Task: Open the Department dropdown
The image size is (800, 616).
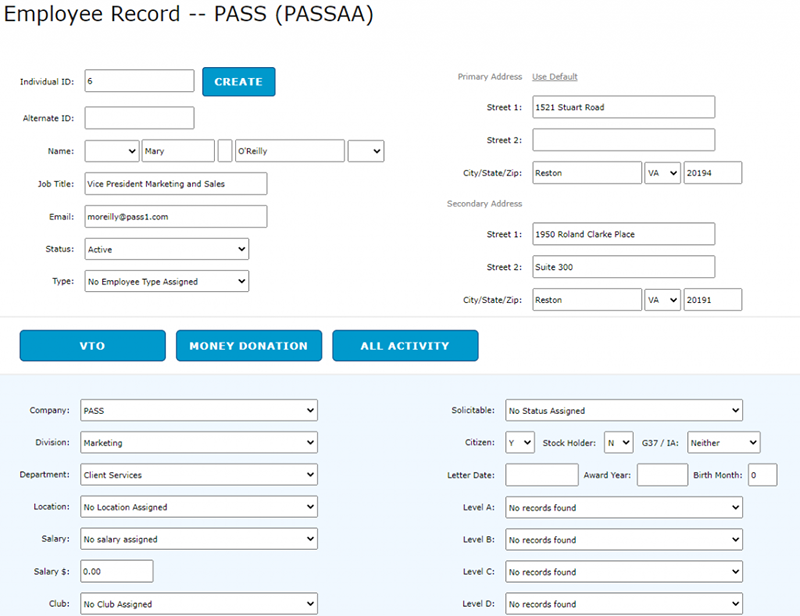Action: [x=199, y=475]
